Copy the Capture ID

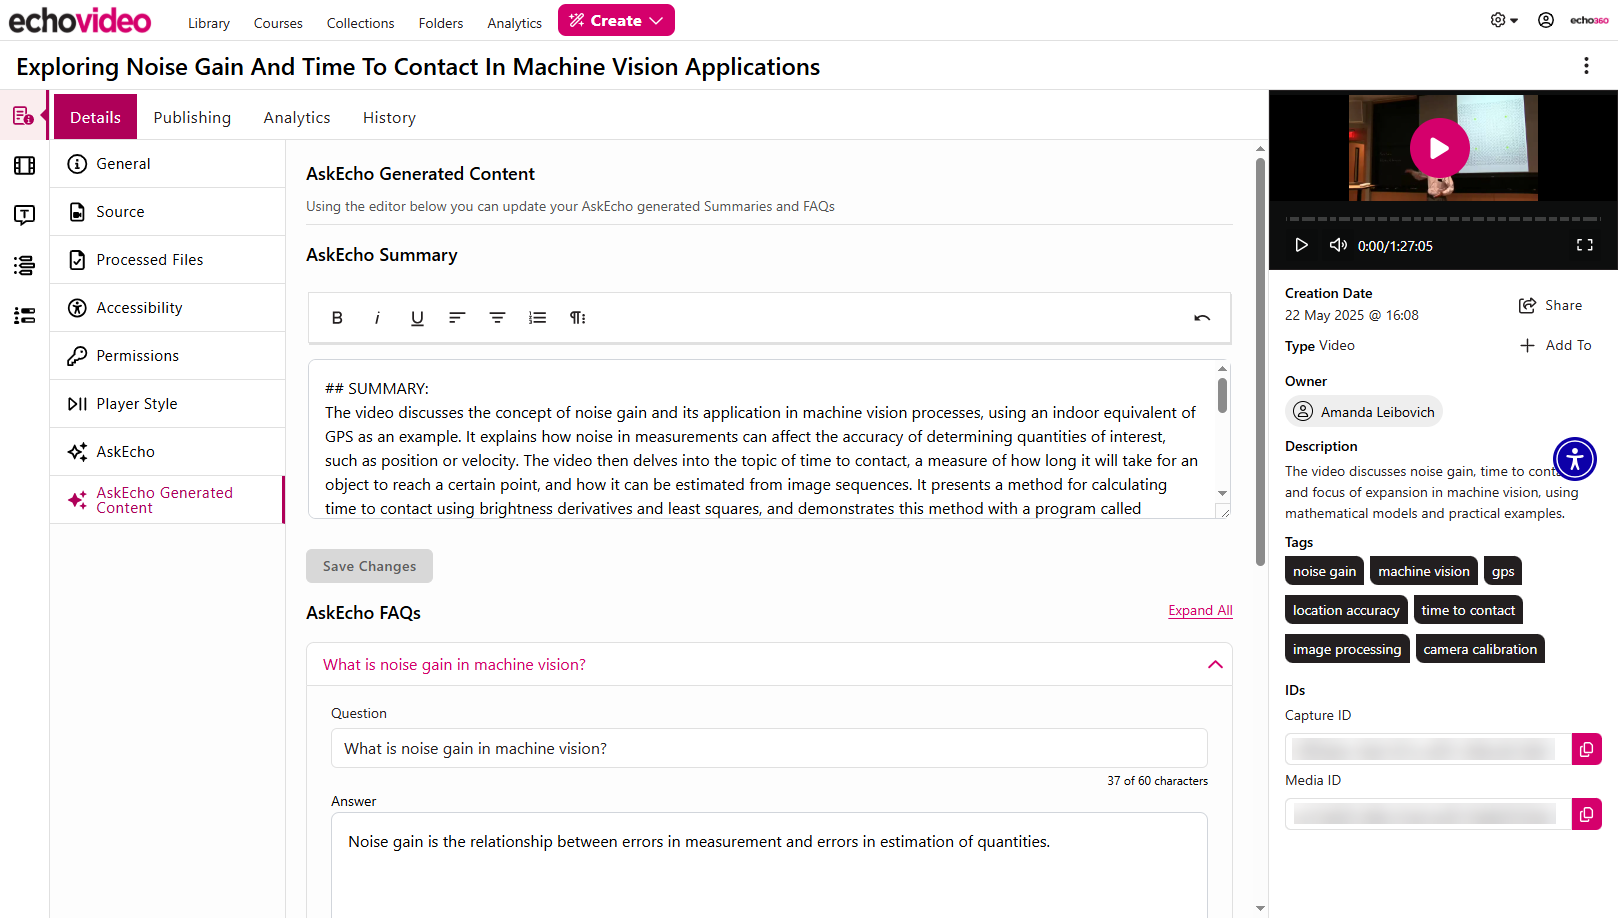[1586, 749]
